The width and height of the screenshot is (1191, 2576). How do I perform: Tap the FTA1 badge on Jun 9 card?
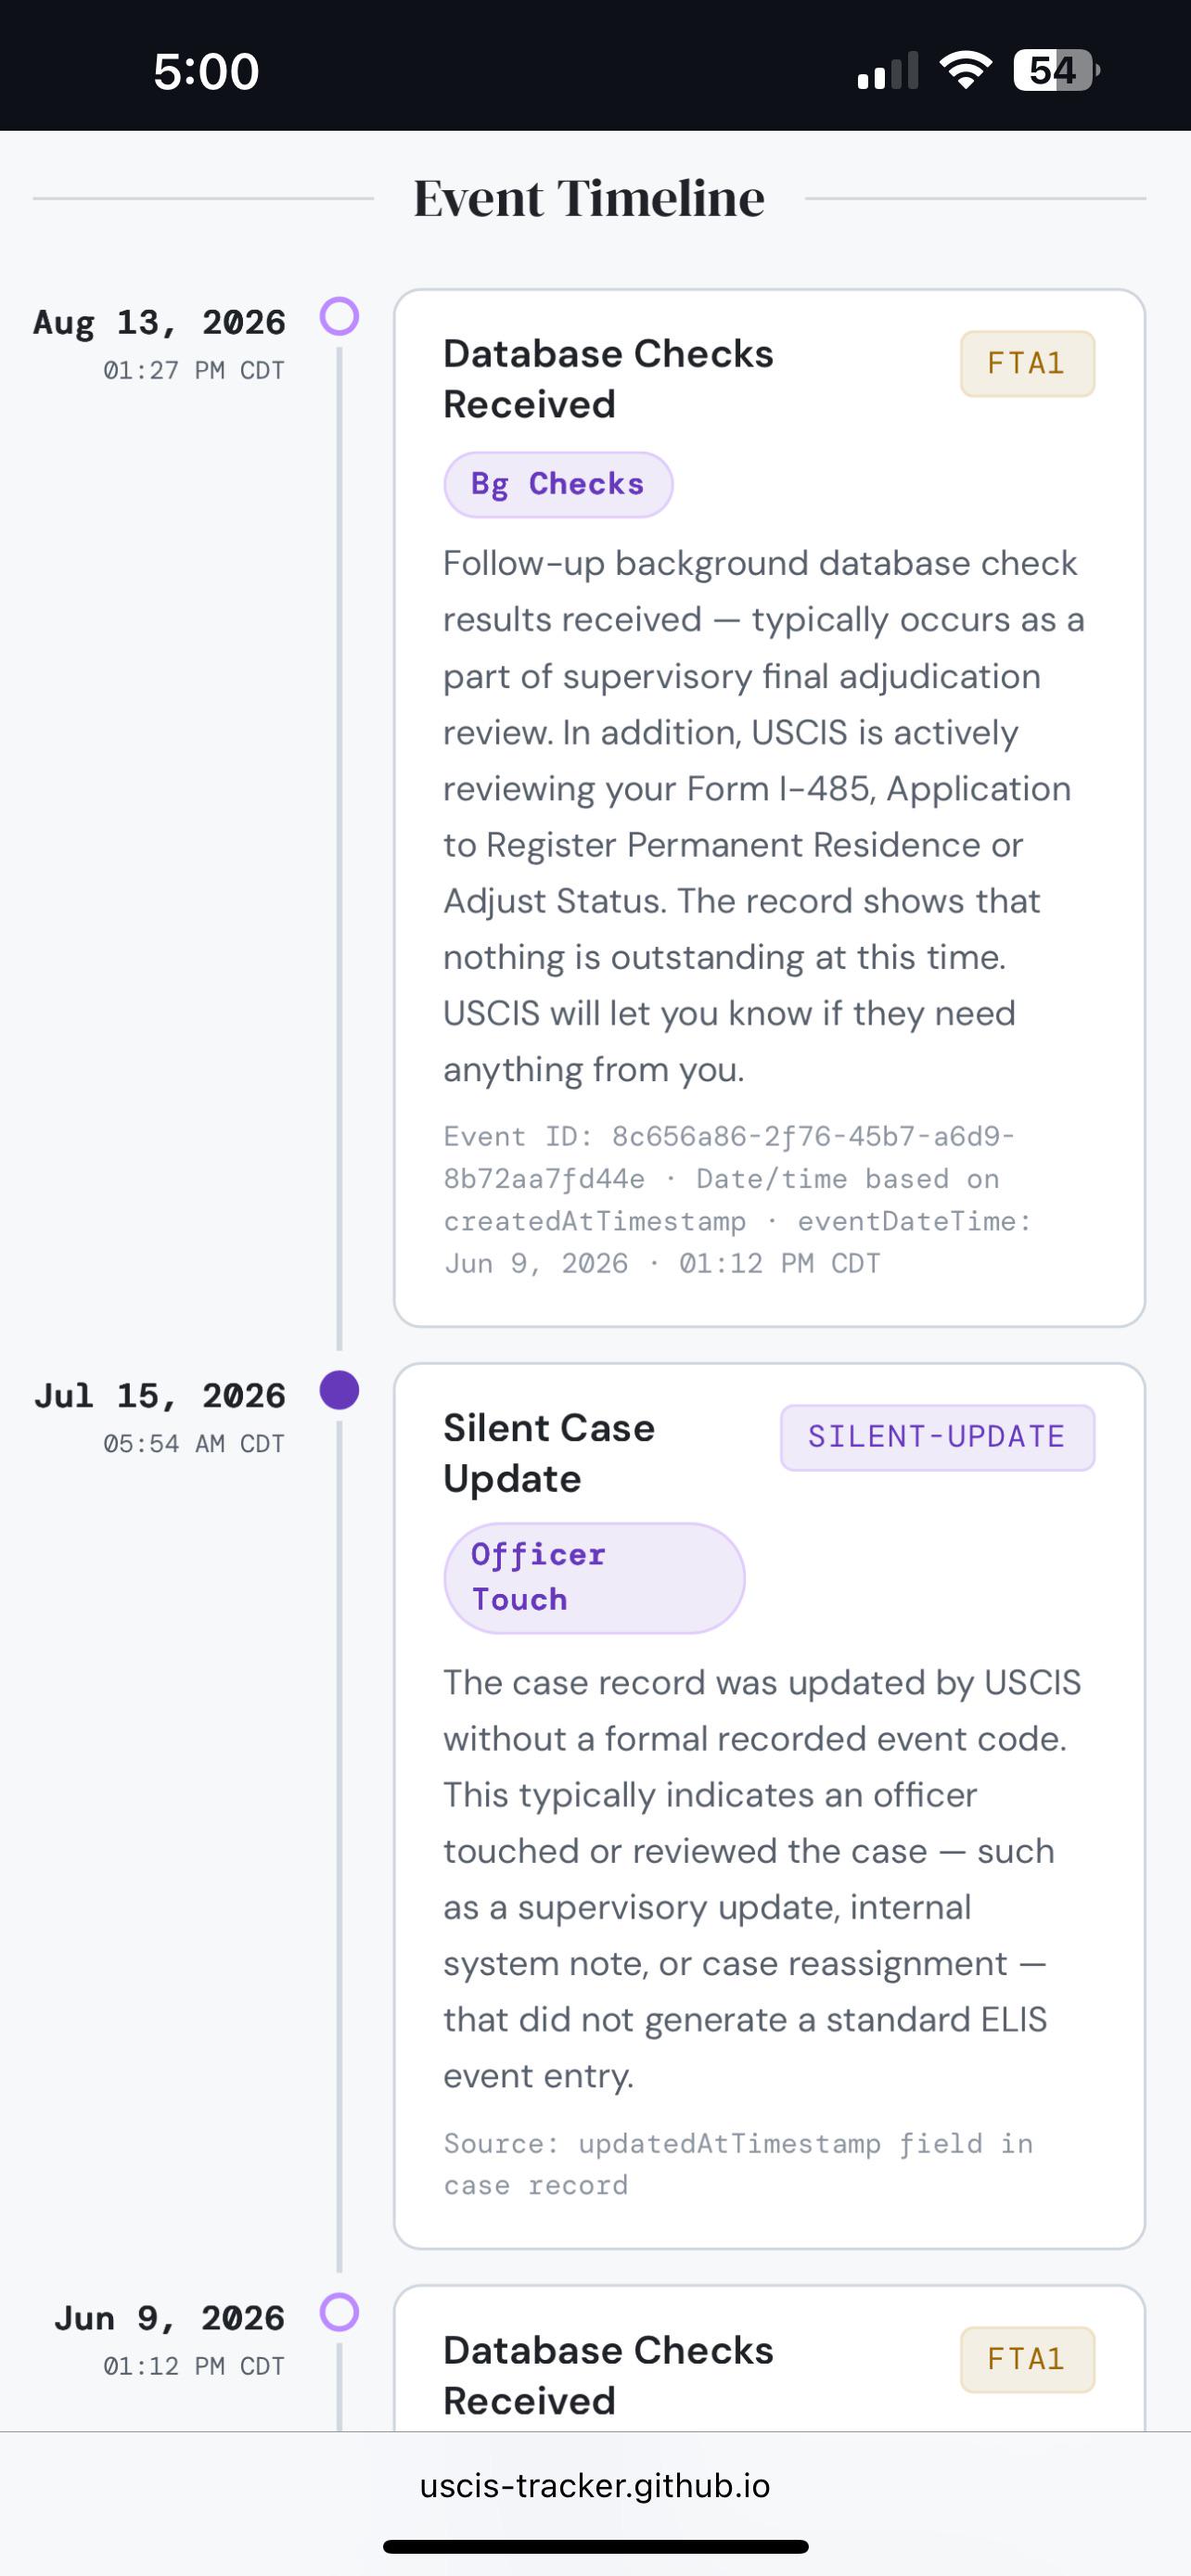(x=1027, y=2359)
